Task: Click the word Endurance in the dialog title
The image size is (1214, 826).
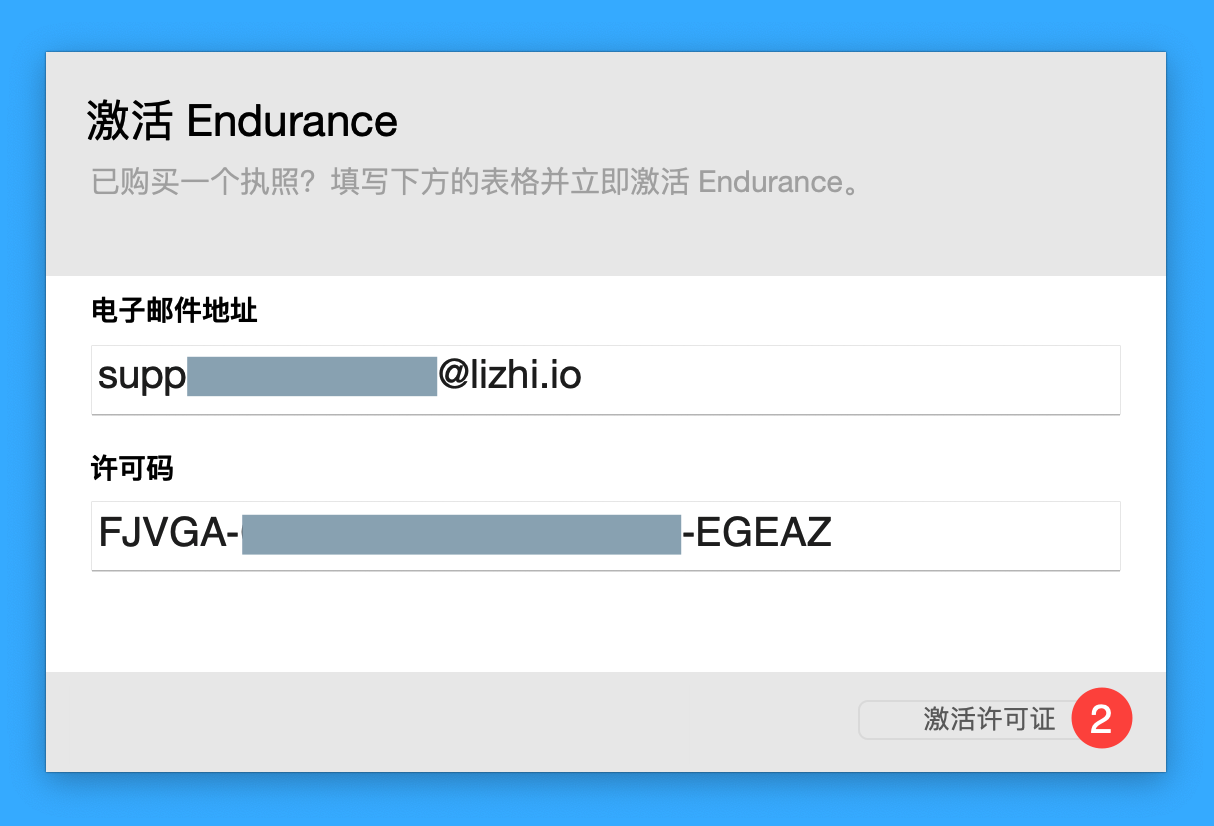Action: click(x=292, y=122)
